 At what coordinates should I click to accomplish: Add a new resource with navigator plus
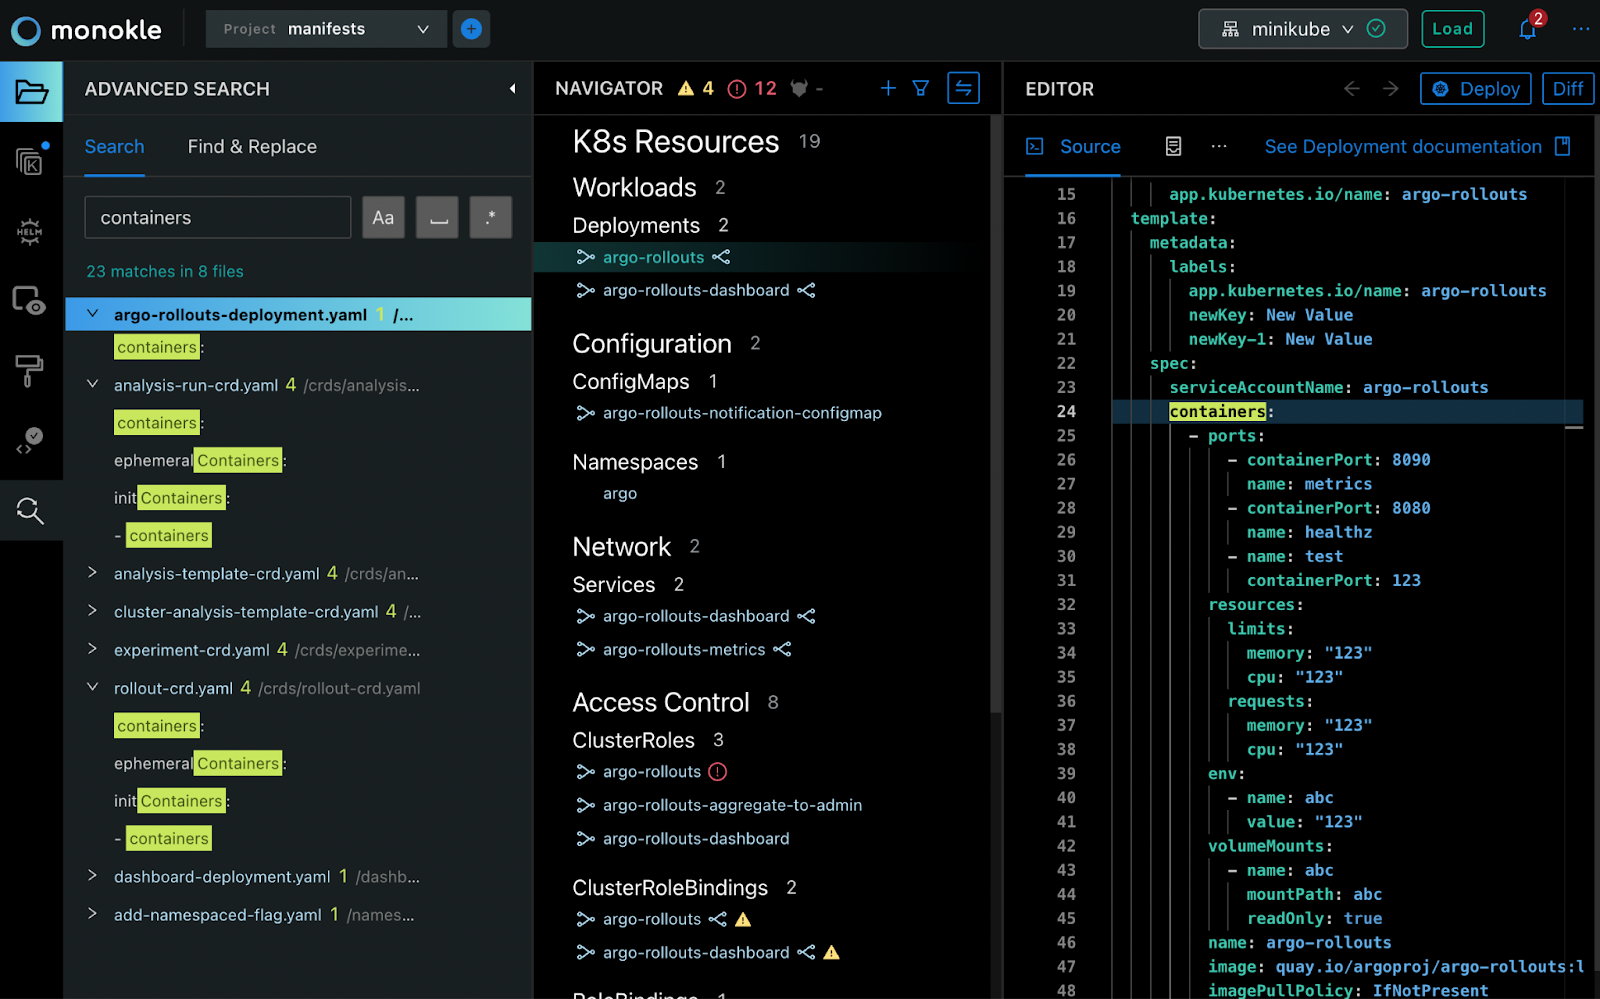[x=888, y=88]
